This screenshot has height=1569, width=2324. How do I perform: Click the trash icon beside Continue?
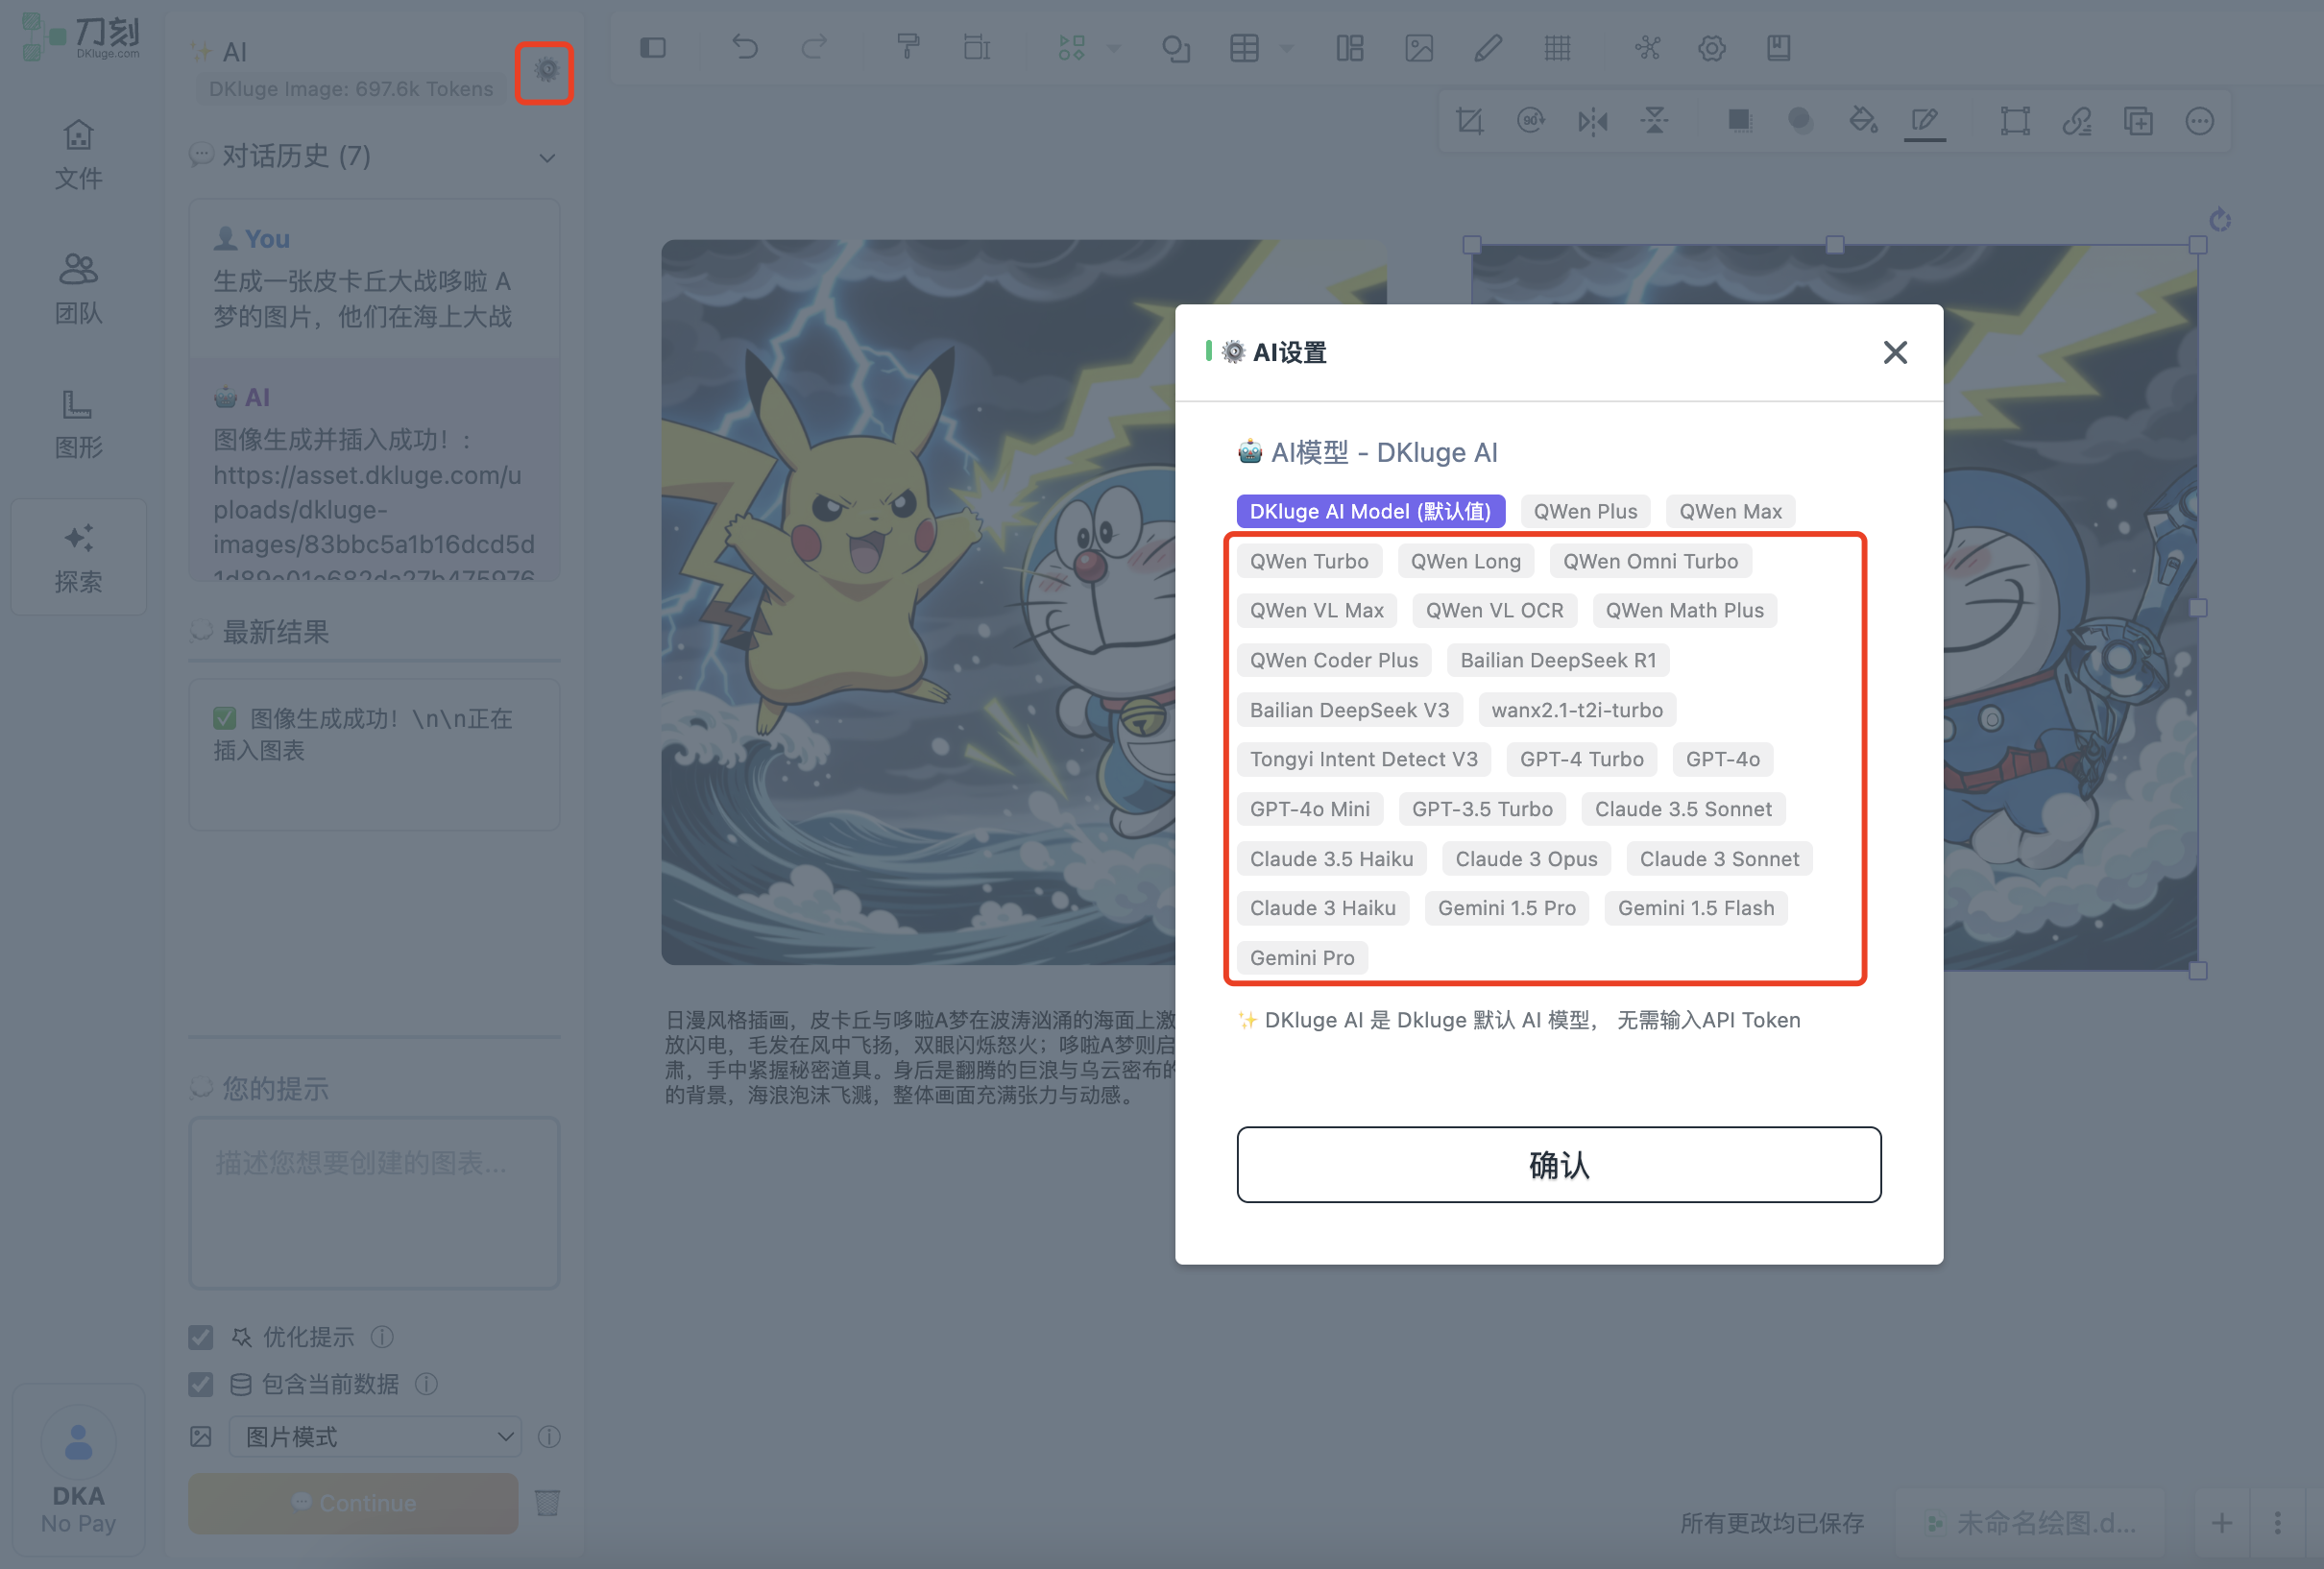(547, 1502)
